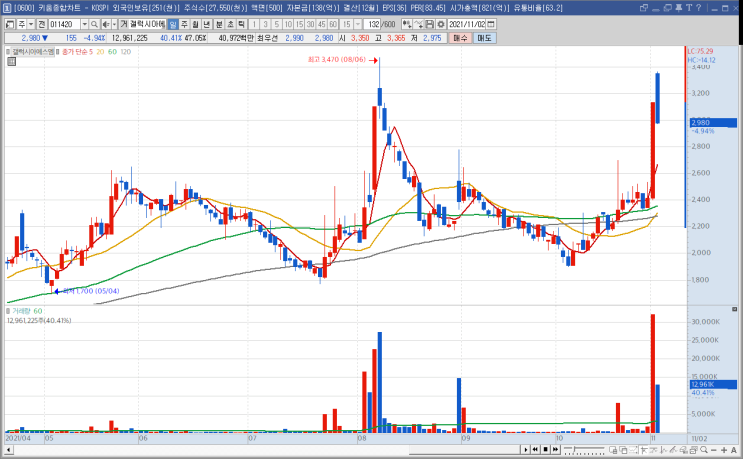Viewport: 743px width, 459px height.
Task: Click add-indicator candlestick icon in toolbar
Action: tap(407, 24)
